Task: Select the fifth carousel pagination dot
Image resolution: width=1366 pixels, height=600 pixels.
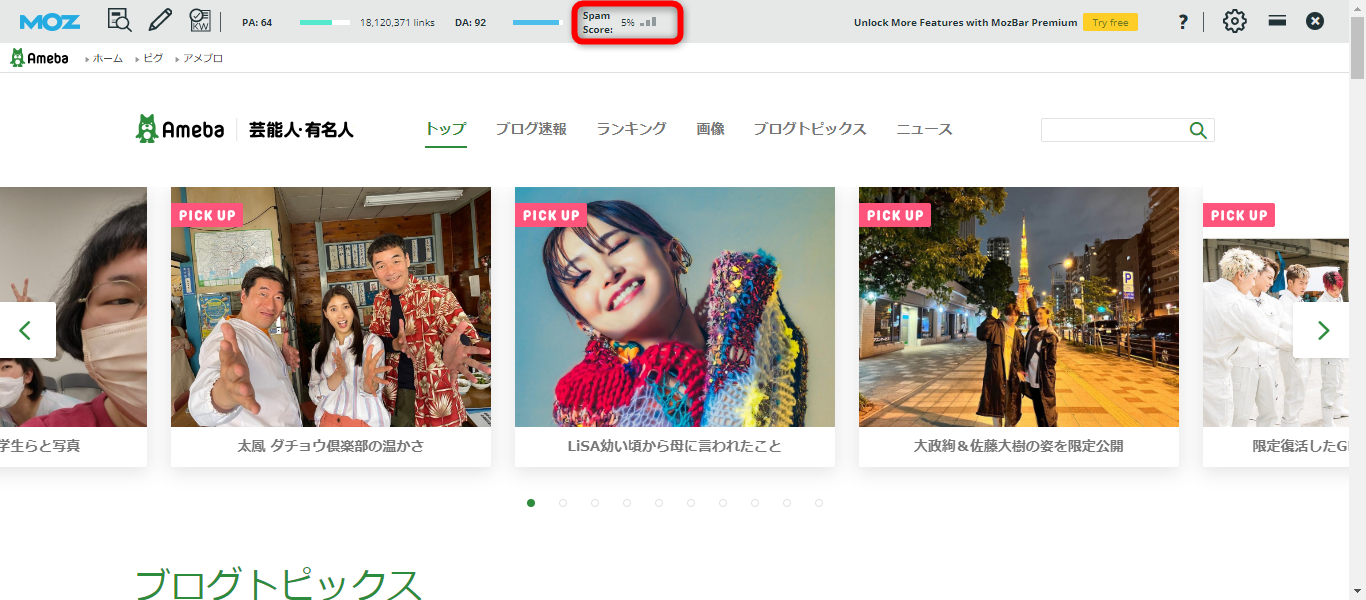Action: click(x=659, y=503)
